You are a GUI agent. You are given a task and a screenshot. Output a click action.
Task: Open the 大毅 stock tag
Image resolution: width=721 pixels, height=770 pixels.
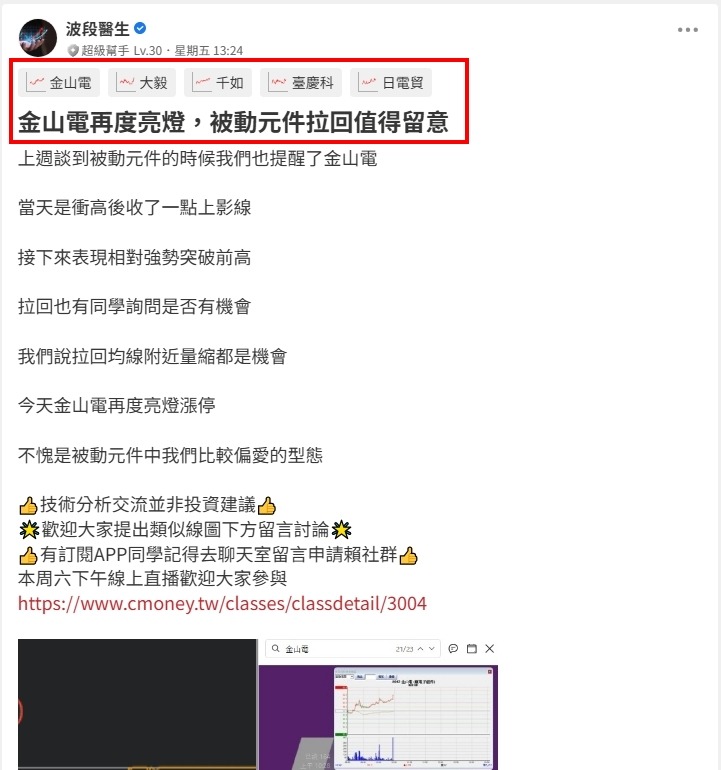pos(142,82)
